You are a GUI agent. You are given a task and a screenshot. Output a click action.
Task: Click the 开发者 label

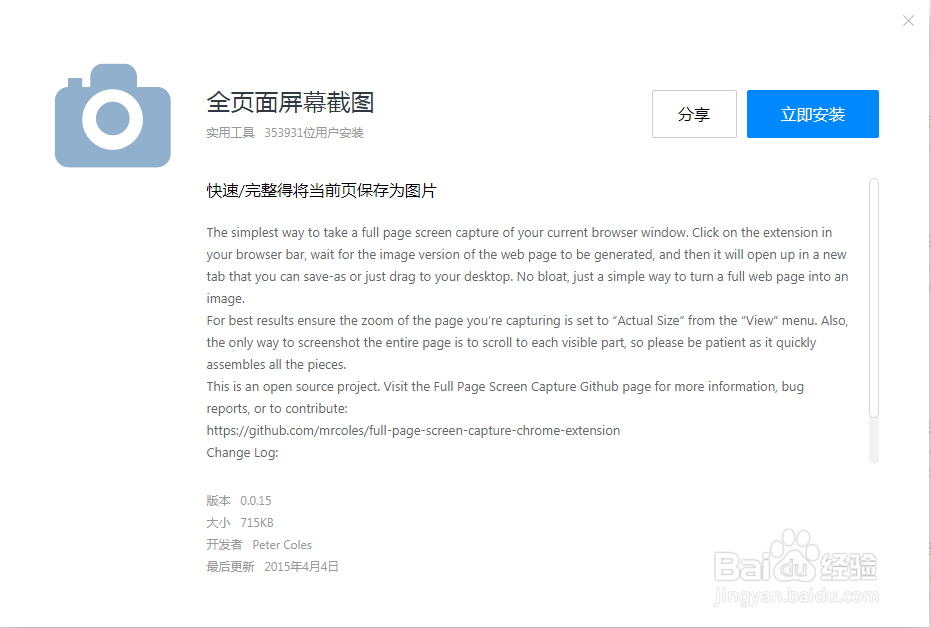pos(224,544)
